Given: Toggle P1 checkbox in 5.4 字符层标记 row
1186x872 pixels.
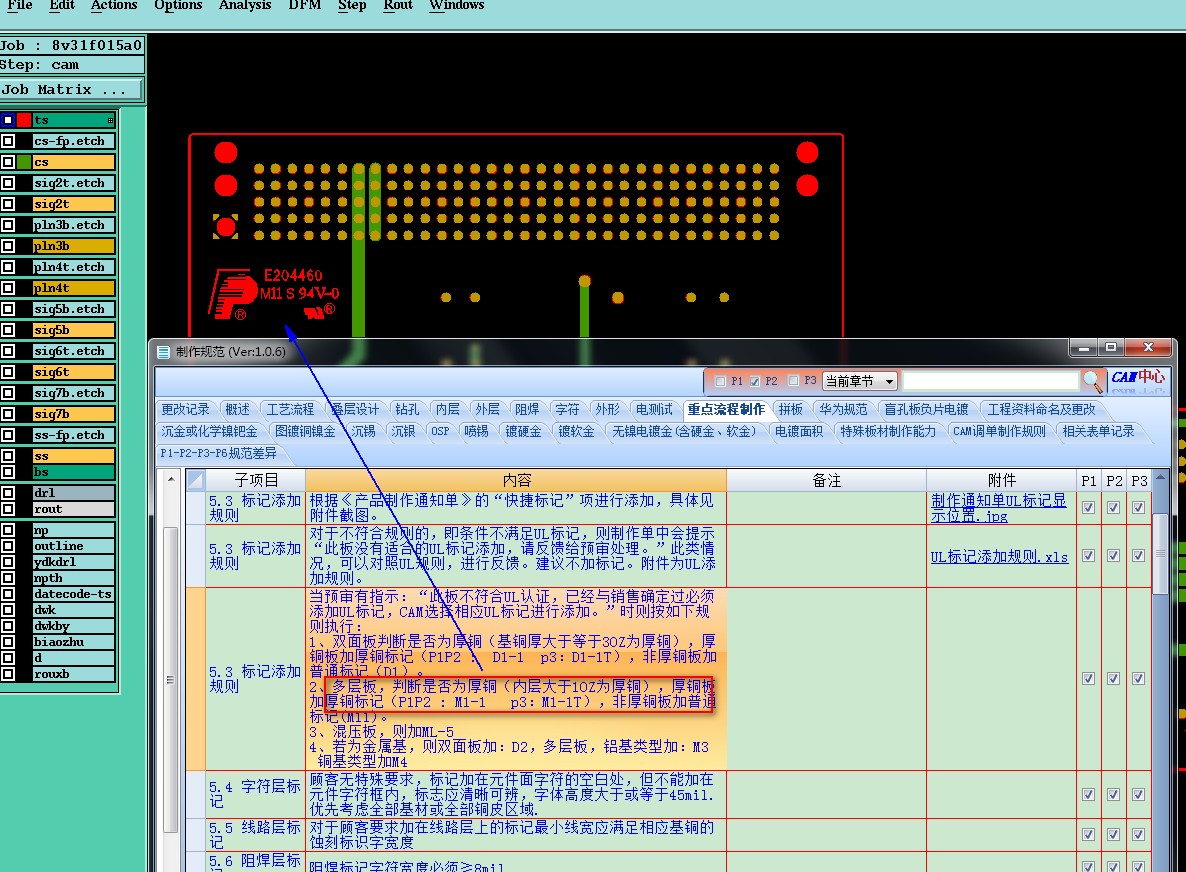Looking at the screenshot, I should (1088, 794).
